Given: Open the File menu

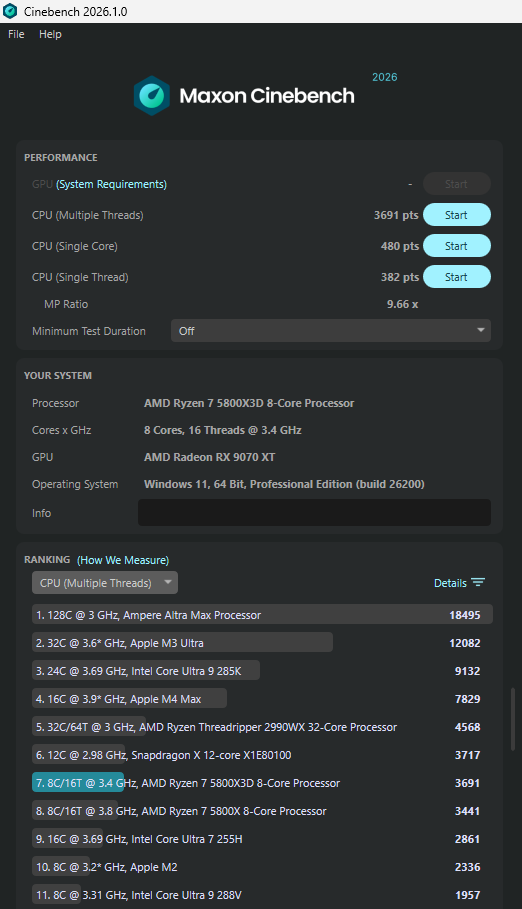Looking at the screenshot, I should [x=16, y=34].
